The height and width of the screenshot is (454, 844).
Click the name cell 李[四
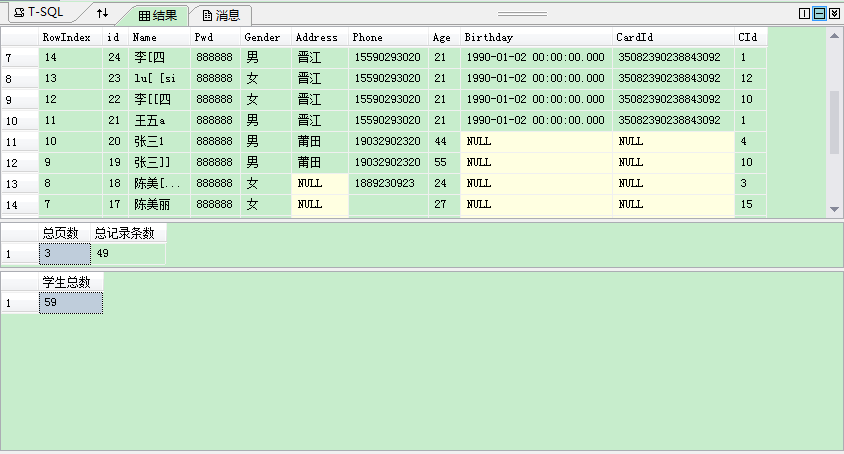(x=159, y=57)
